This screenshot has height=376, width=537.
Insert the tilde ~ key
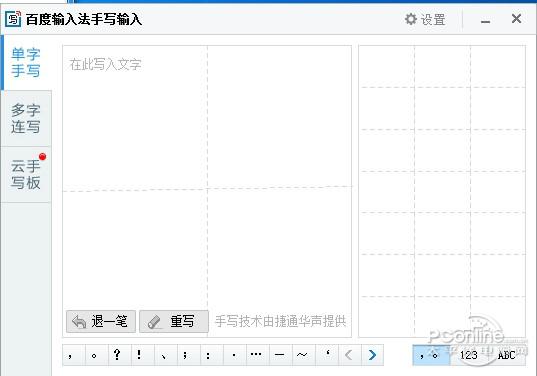304,355
